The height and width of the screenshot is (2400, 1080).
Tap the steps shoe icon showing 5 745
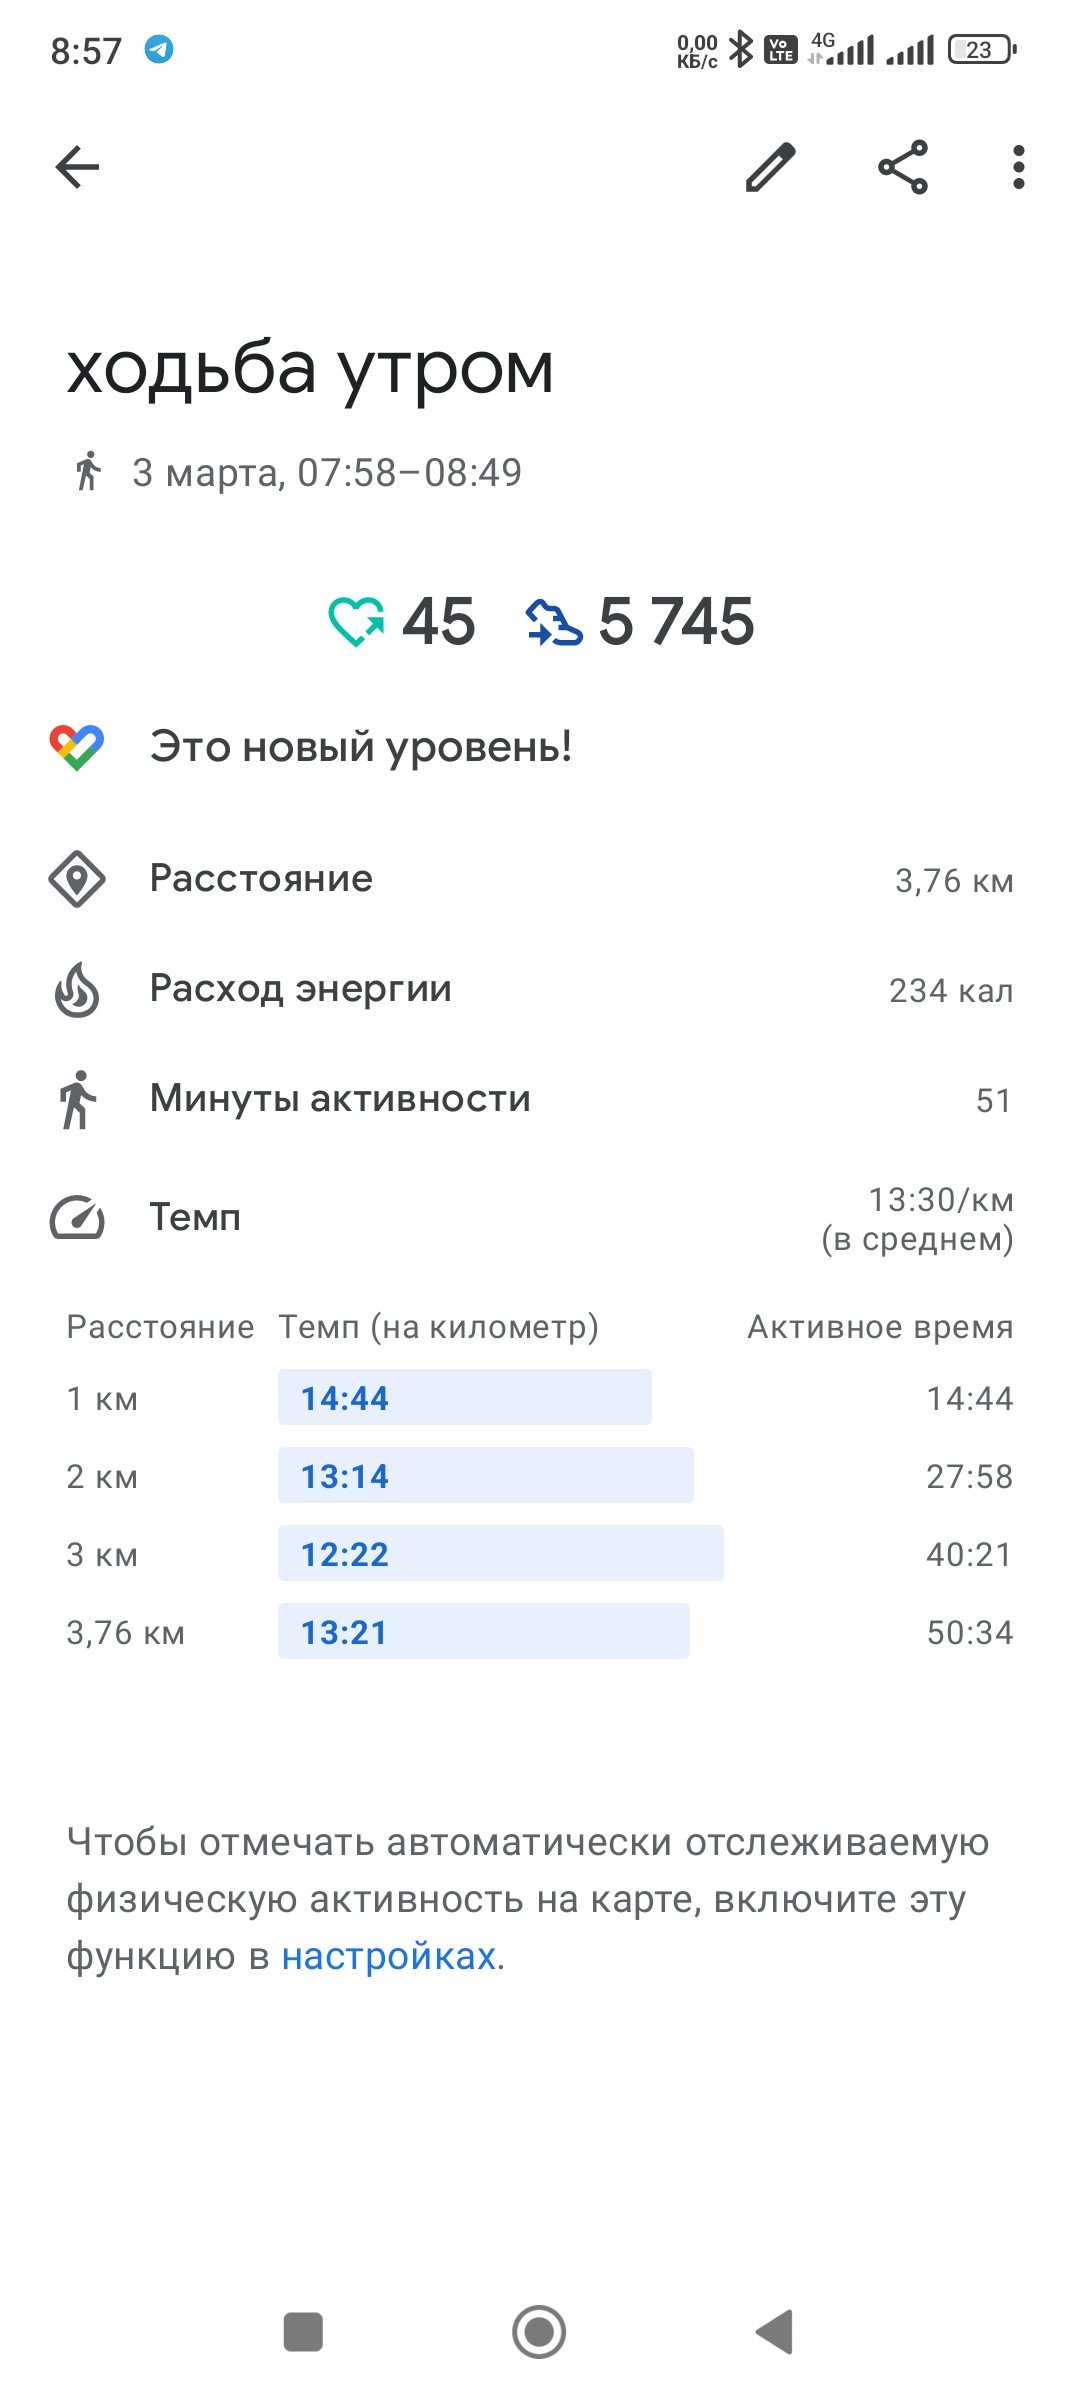554,622
